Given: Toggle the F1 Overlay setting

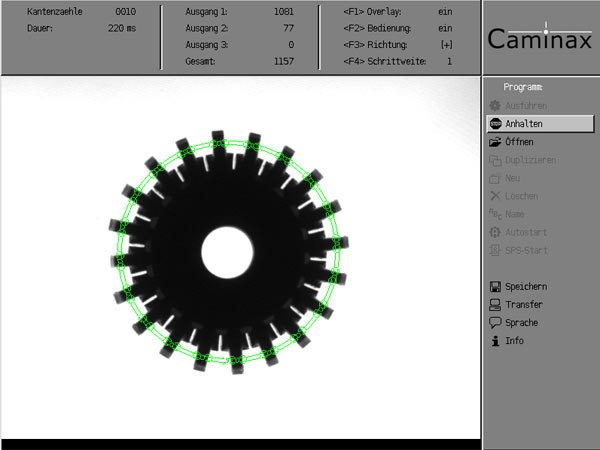Looking at the screenshot, I should point(444,12).
